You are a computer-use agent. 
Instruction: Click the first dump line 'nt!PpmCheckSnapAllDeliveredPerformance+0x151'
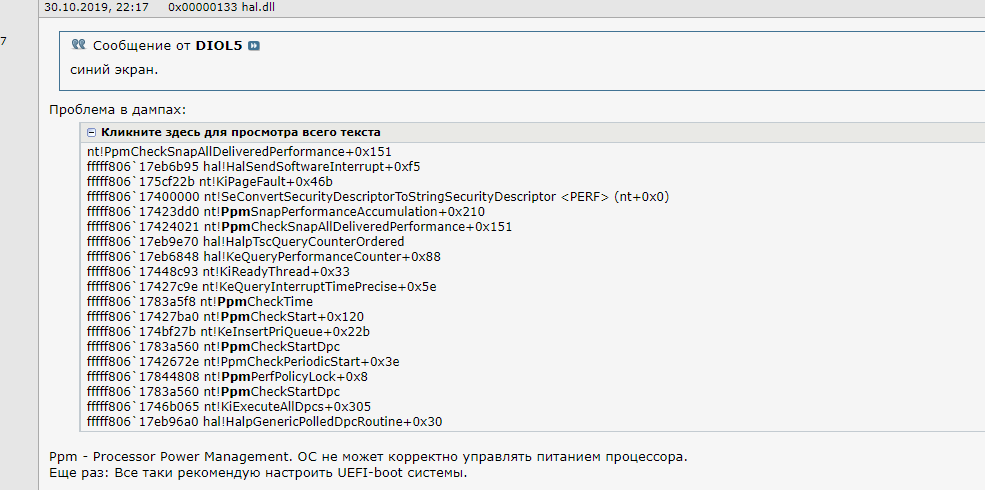239,151
